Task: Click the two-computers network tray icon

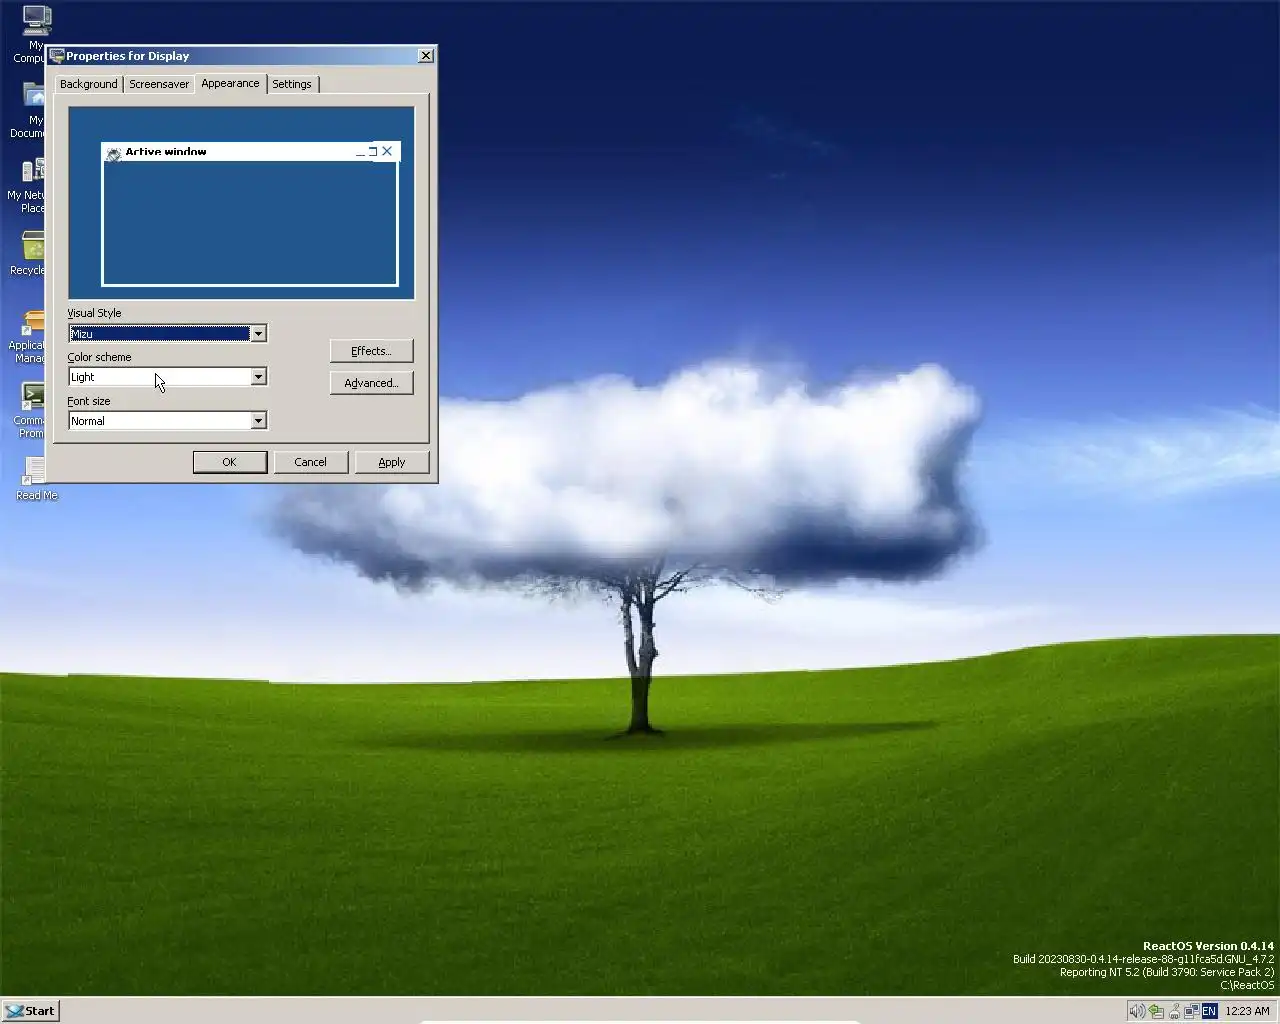Action: point(1192,1011)
